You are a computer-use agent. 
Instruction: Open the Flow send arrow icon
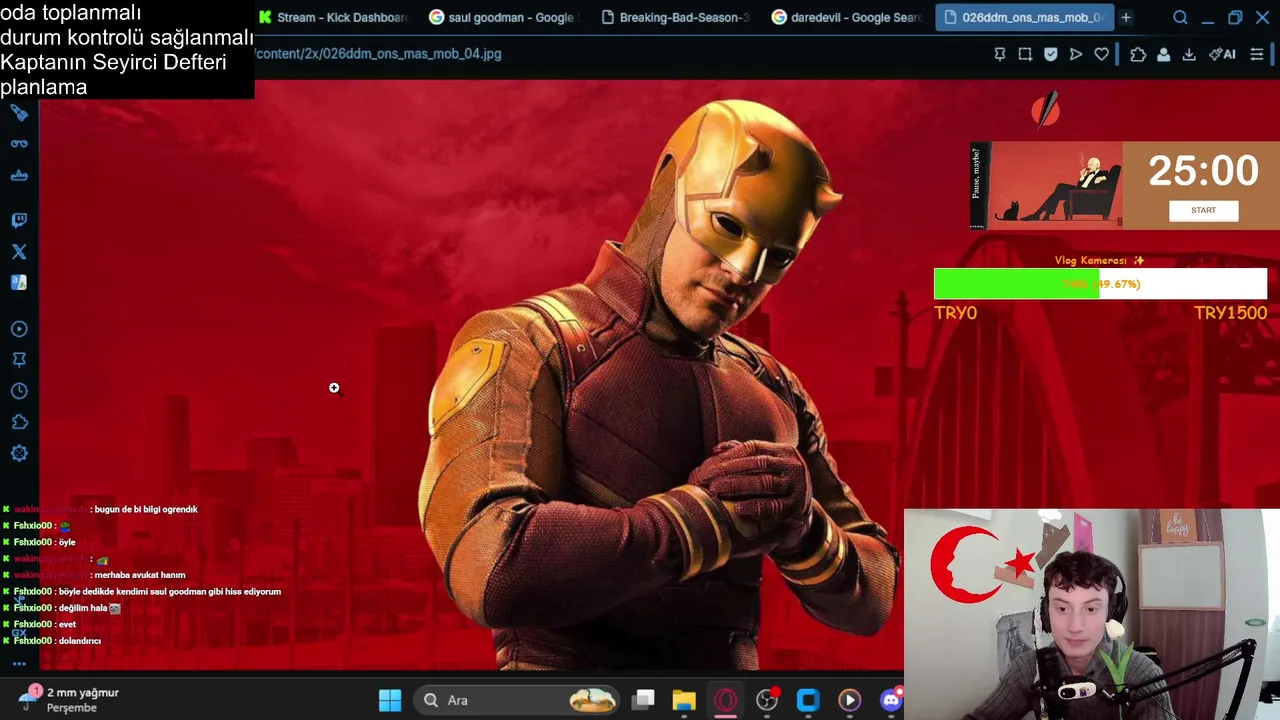tap(1076, 54)
